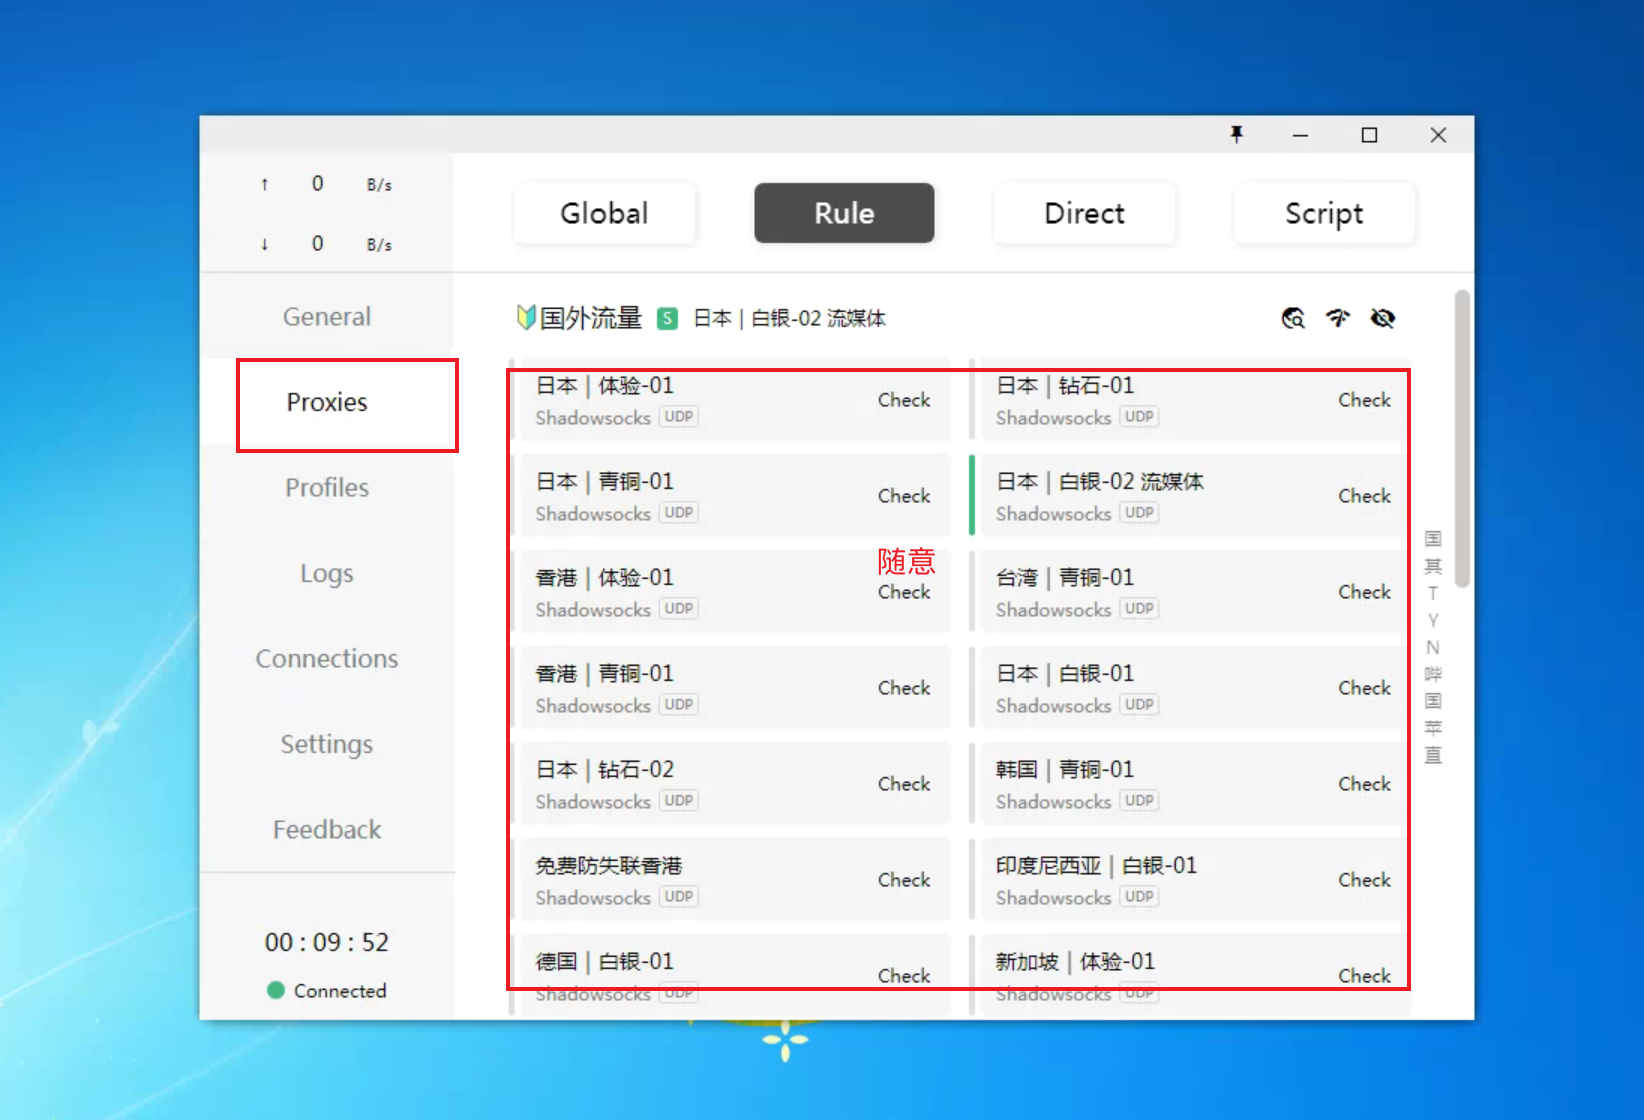The height and width of the screenshot is (1120, 1644).
Task: Check latency for 韩国 | 青铜-01
Action: [1364, 784]
